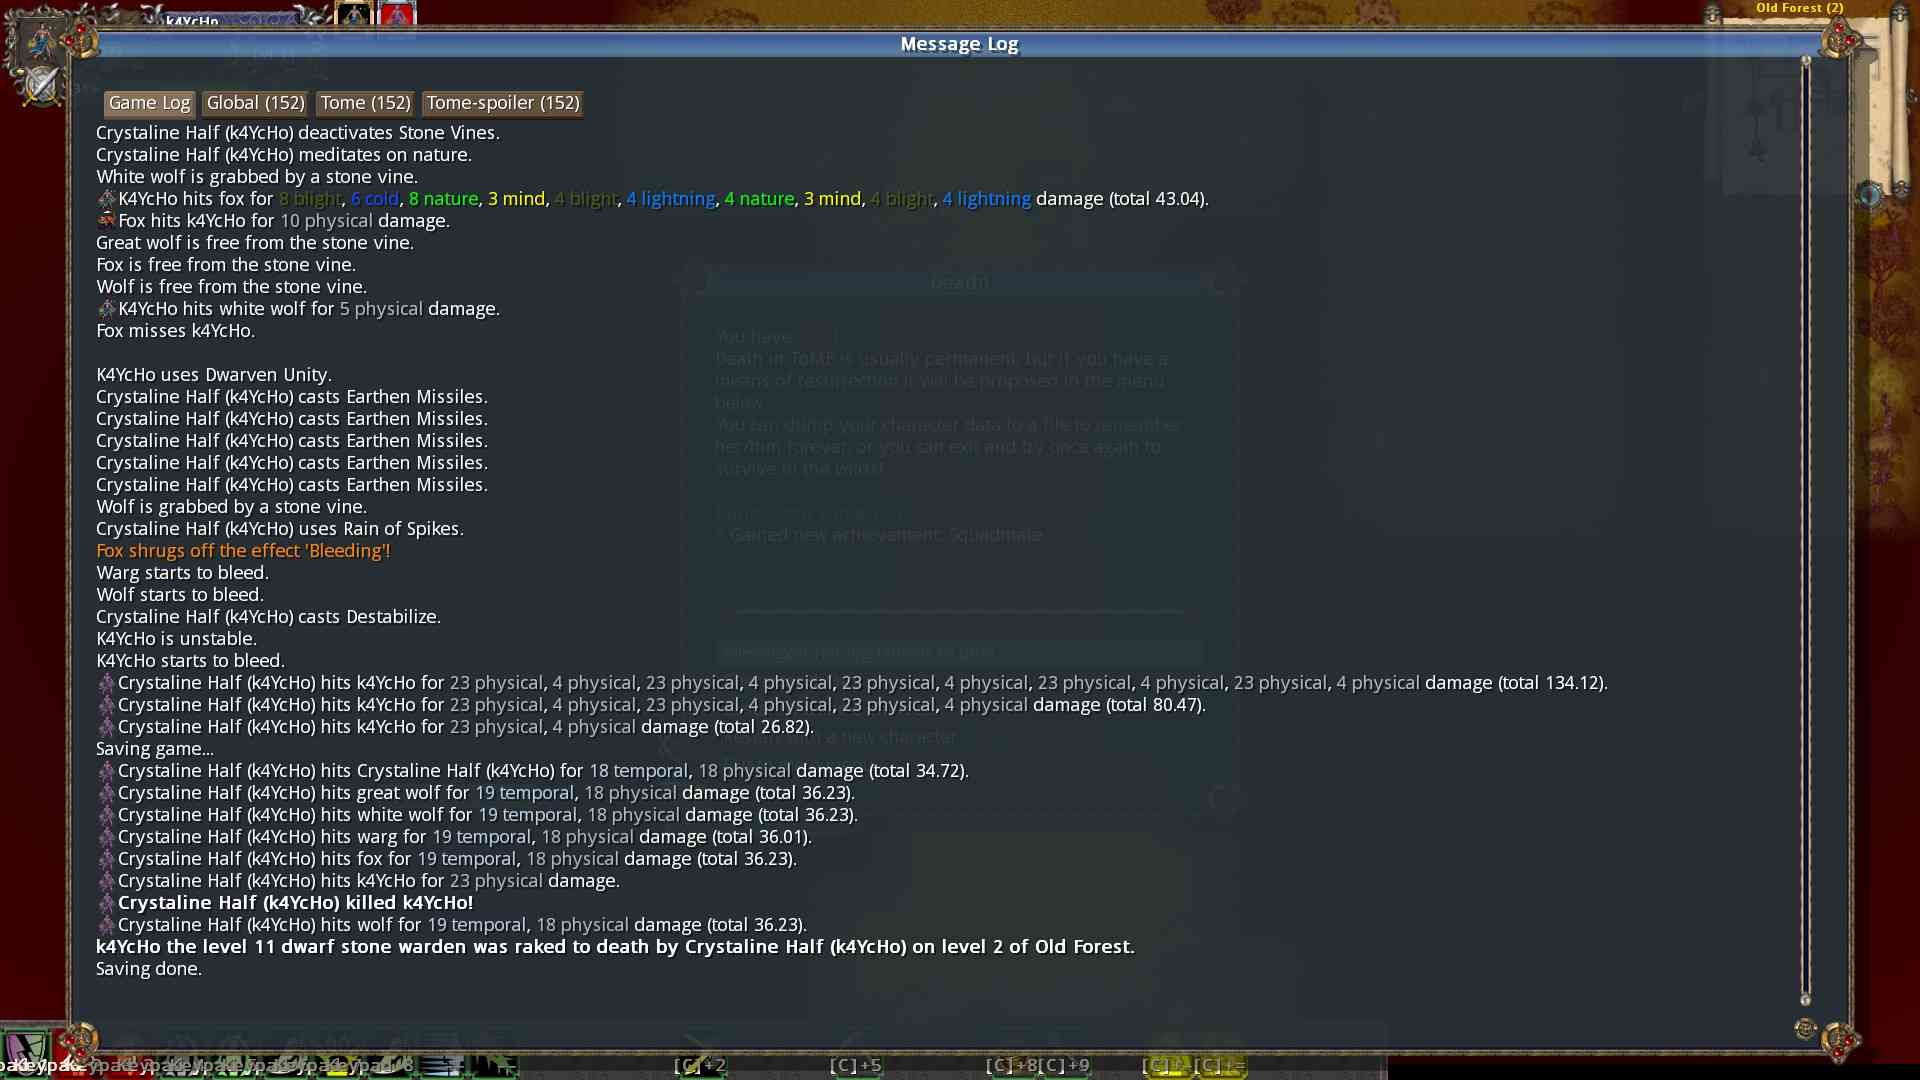1920x1080 pixels.
Task: Click the [C]+2 hotkey slot
Action: point(700,1065)
